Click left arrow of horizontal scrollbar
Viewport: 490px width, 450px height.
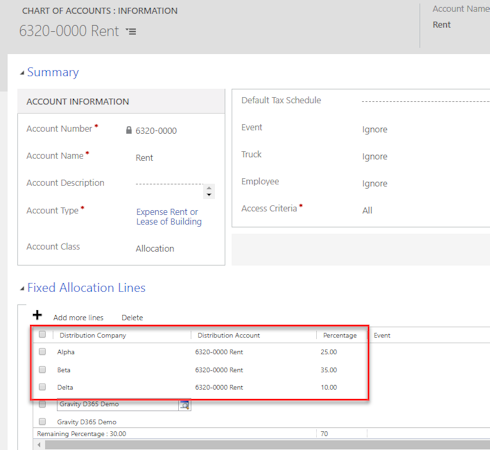point(39,445)
